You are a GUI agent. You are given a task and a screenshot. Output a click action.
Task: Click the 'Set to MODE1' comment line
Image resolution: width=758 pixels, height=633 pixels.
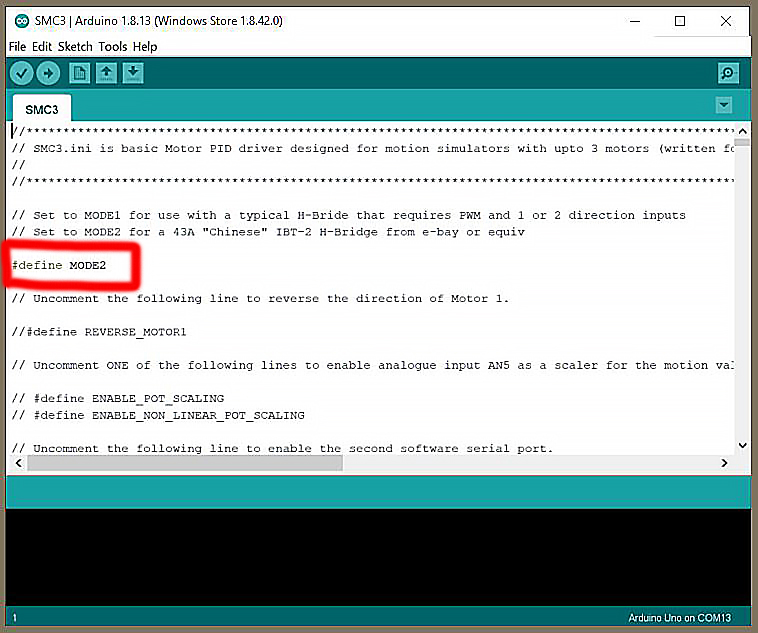[349, 215]
